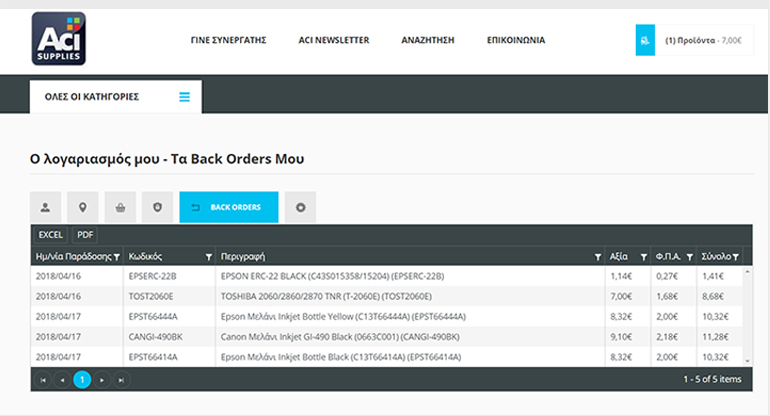Select the BACK ORDERS tab

(x=228, y=208)
